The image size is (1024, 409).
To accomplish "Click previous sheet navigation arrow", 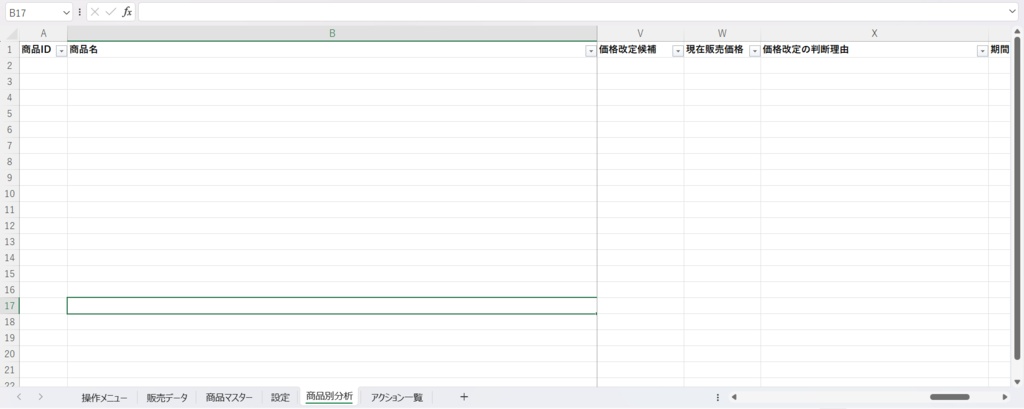I will pyautogui.click(x=20, y=397).
